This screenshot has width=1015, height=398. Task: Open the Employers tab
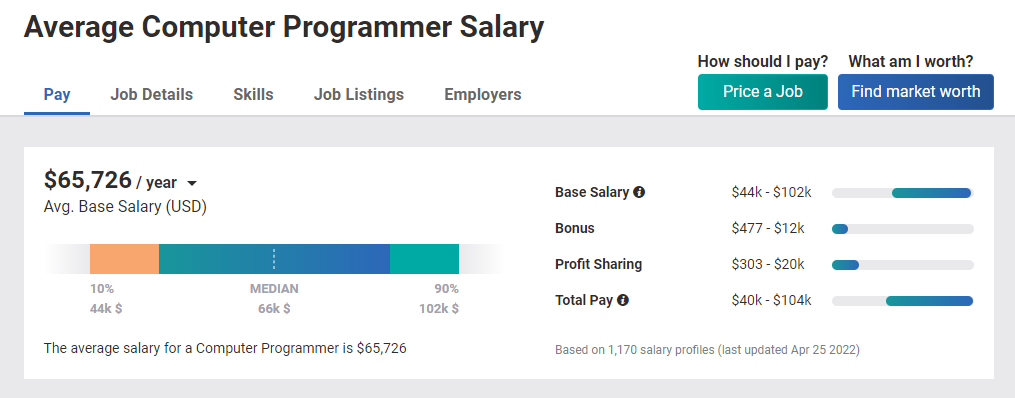pos(482,94)
